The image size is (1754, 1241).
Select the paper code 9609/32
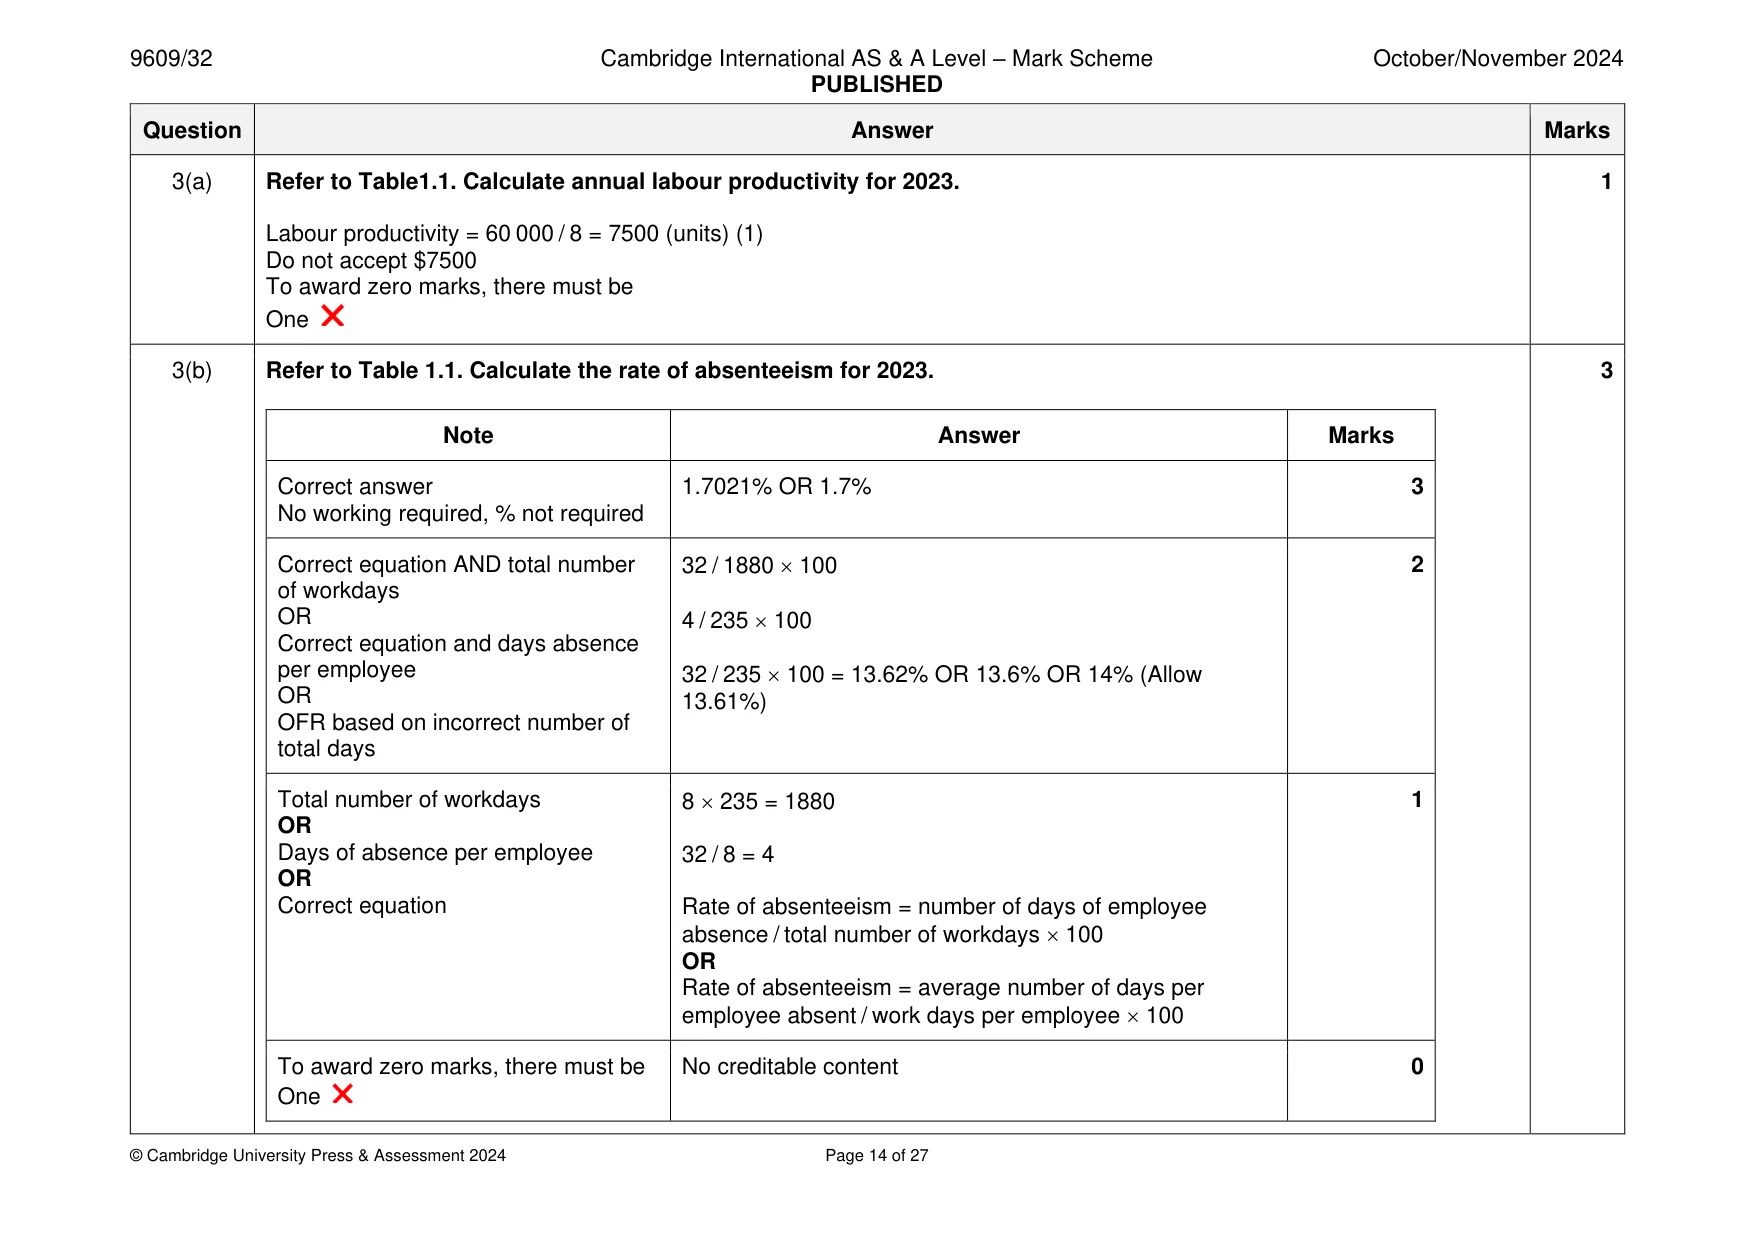171,59
